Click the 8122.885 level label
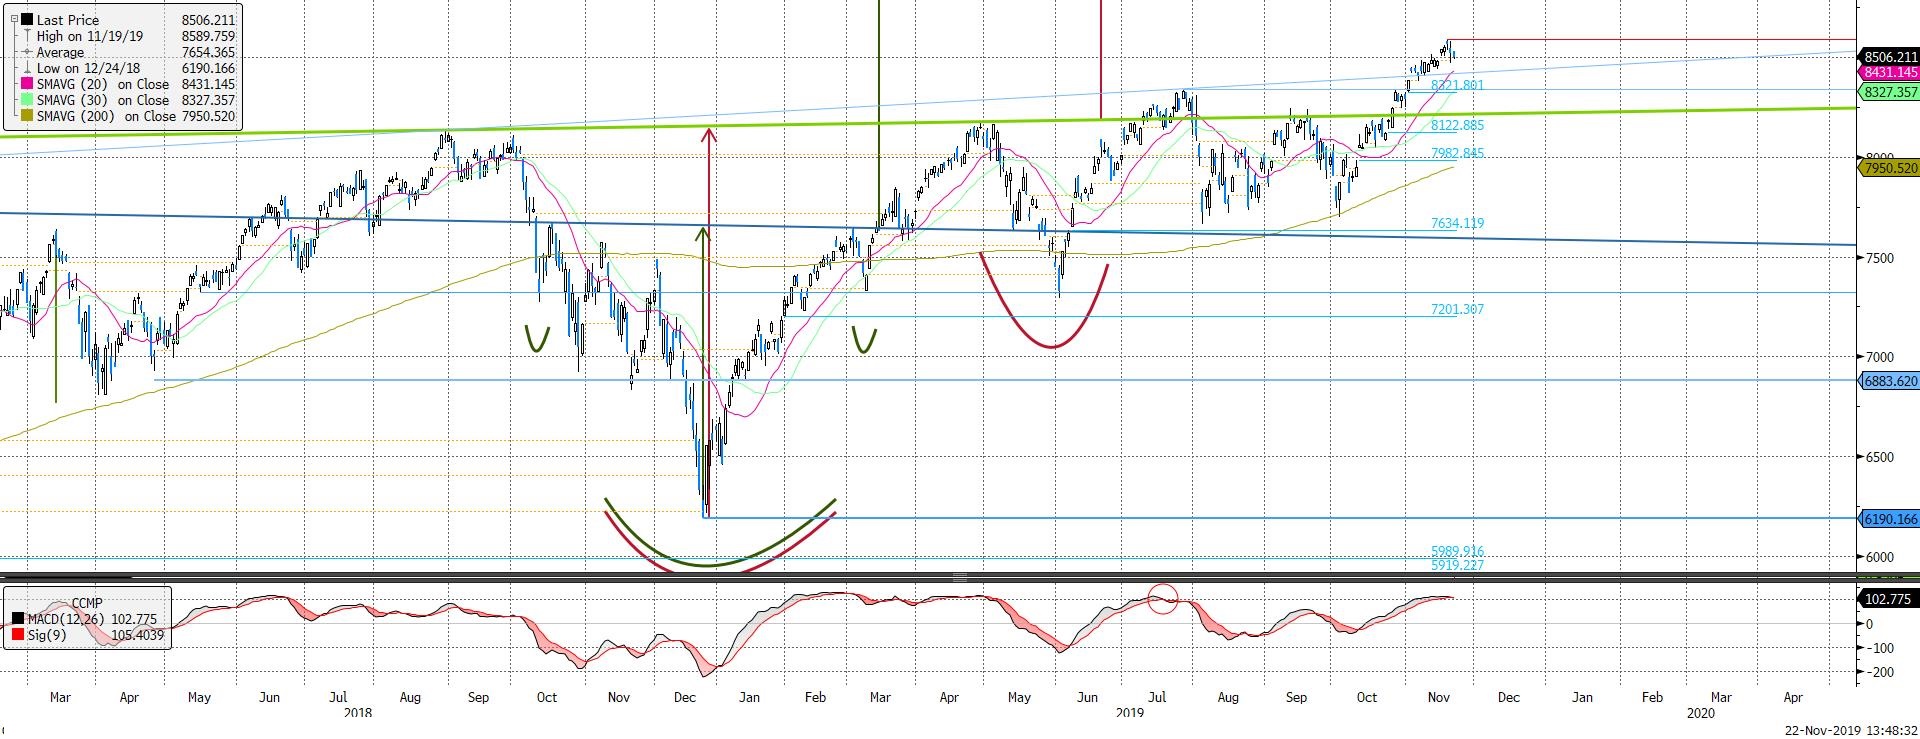 (x=1457, y=125)
